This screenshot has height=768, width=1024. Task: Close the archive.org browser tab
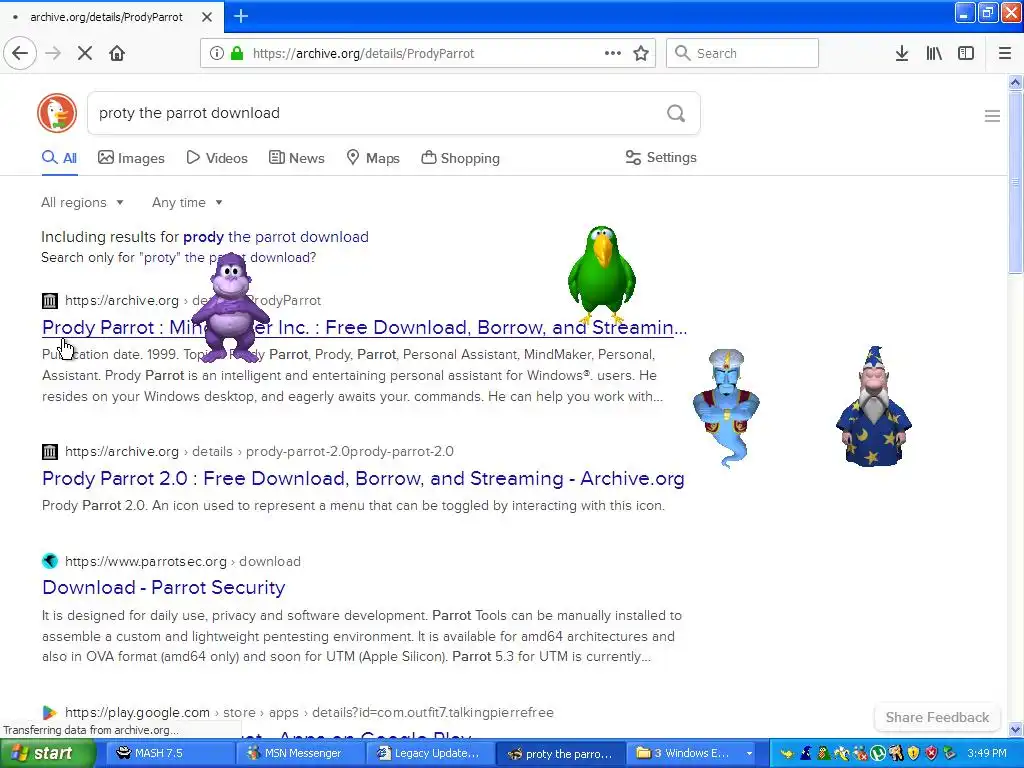(x=207, y=16)
